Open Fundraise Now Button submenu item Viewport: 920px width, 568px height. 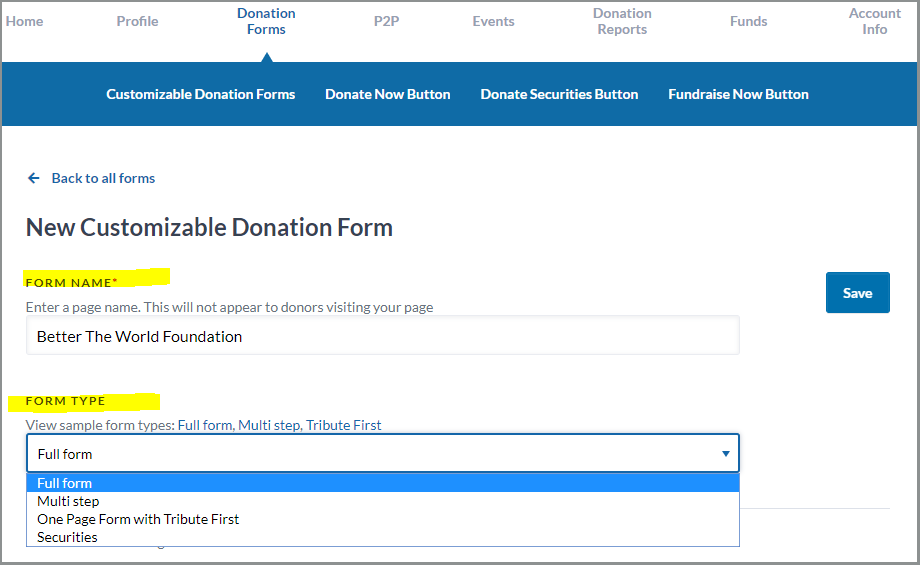pyautogui.click(x=738, y=94)
